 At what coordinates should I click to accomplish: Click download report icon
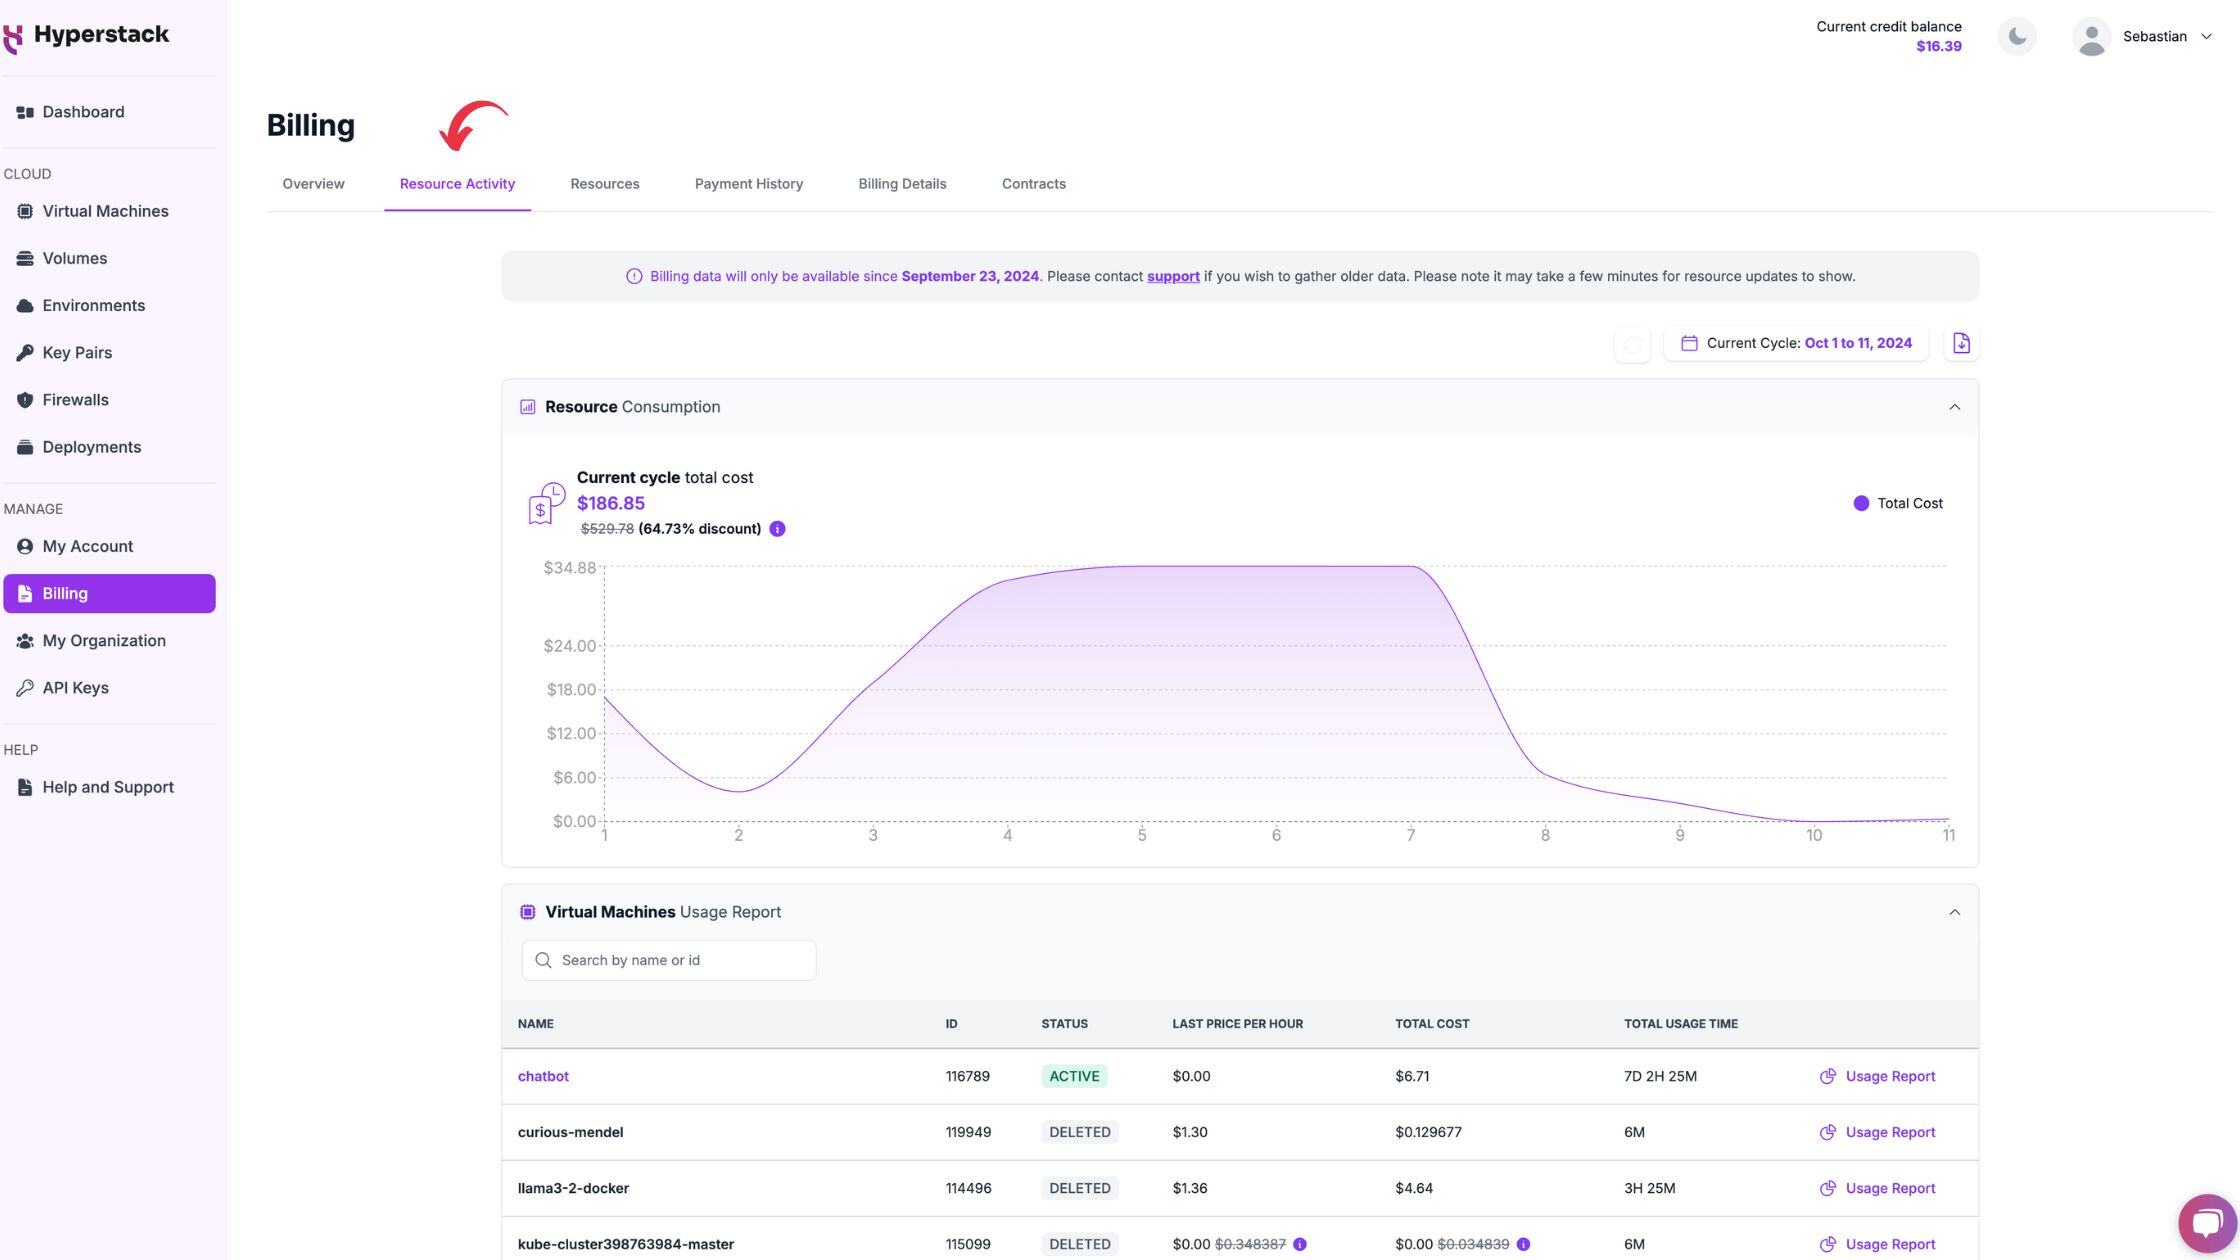point(1961,343)
